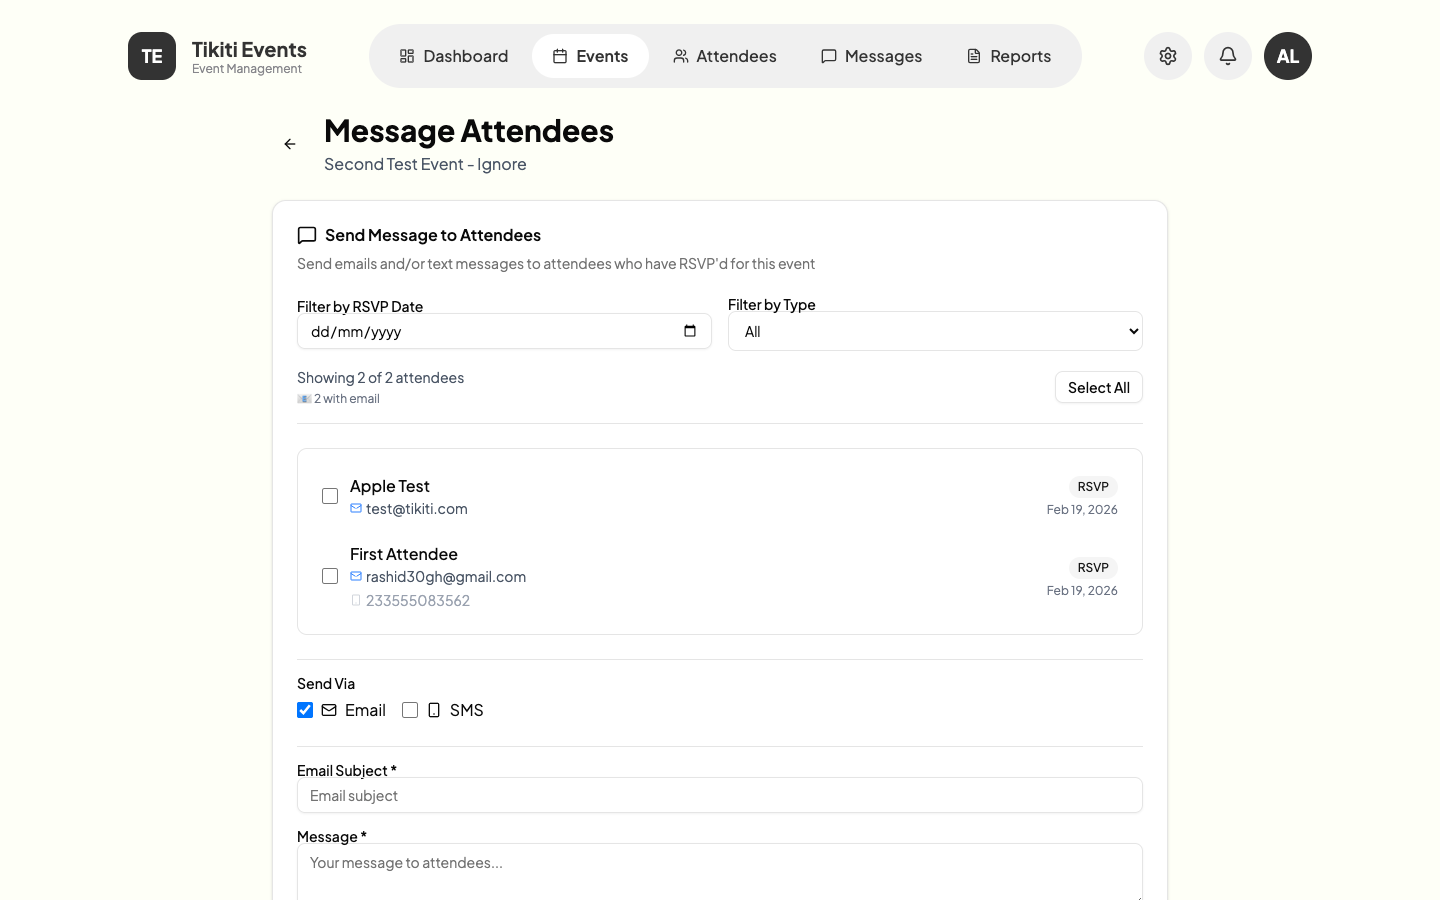1440x900 pixels.
Task: Click Feb 19, 2026 date in First Attendee row
Action: click(x=1082, y=590)
